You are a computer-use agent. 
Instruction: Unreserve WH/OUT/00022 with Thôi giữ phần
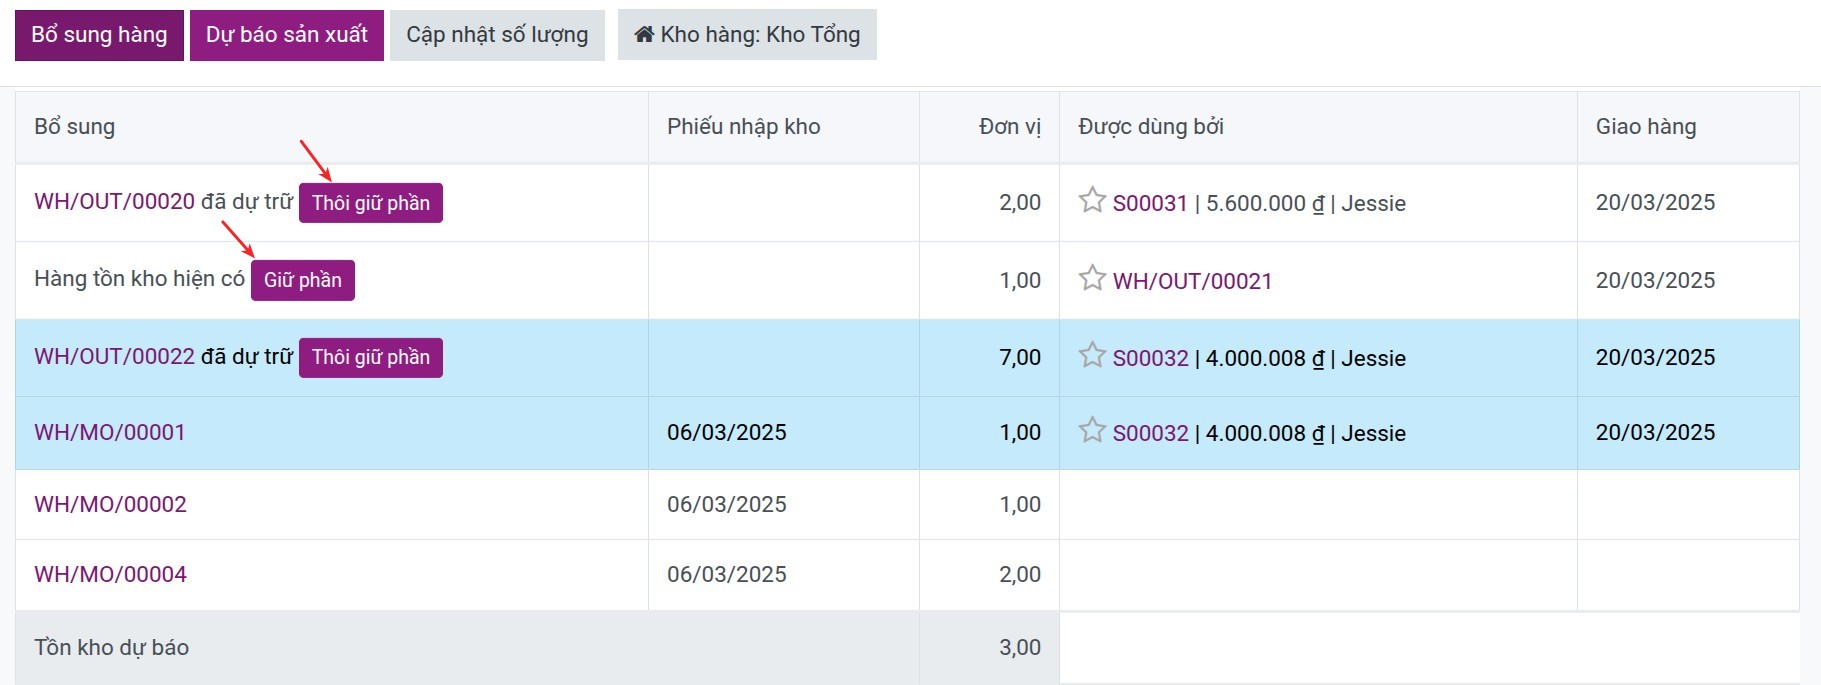coord(371,358)
